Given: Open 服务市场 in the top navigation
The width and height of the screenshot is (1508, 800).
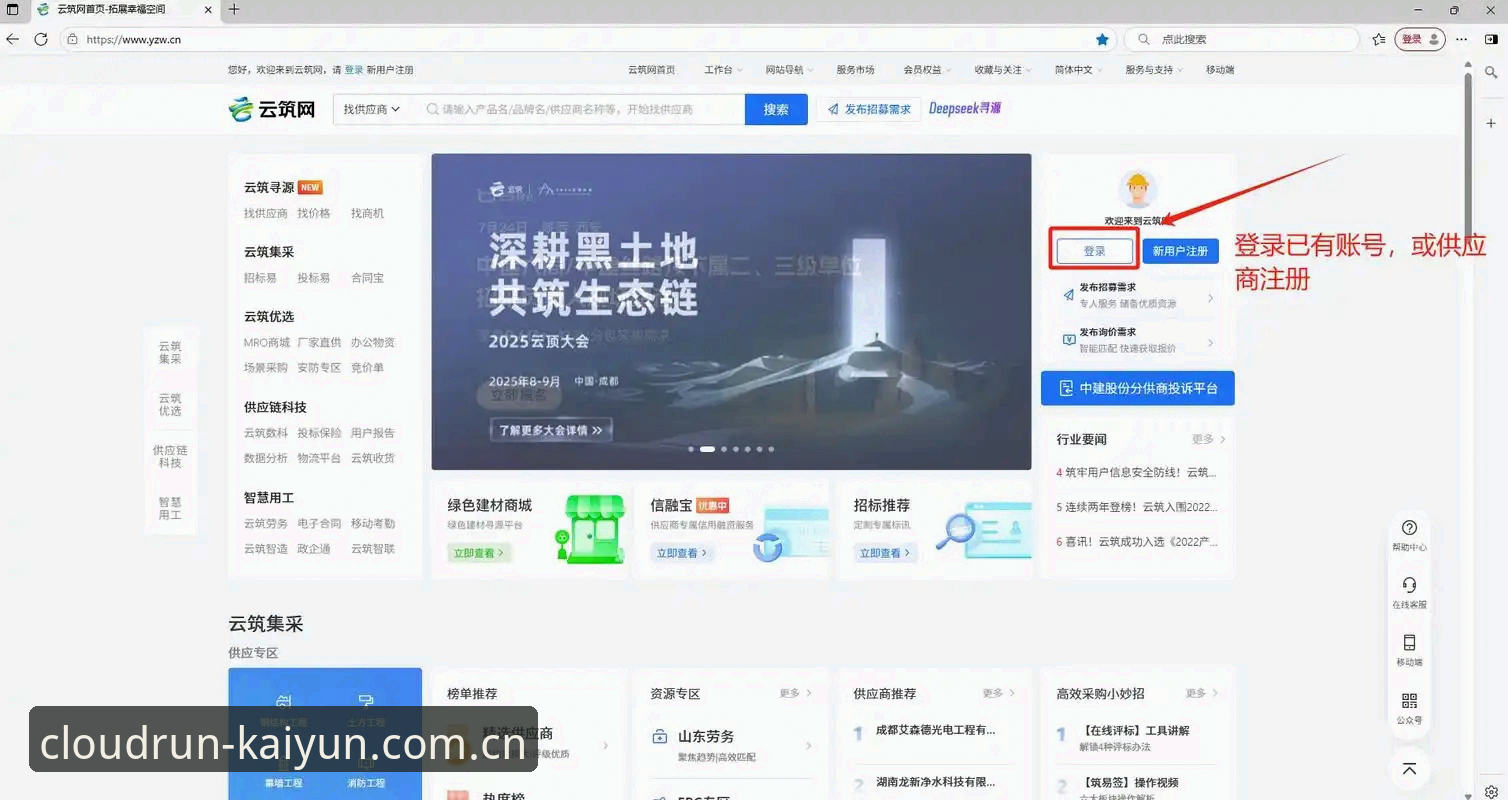Looking at the screenshot, I should tap(855, 70).
